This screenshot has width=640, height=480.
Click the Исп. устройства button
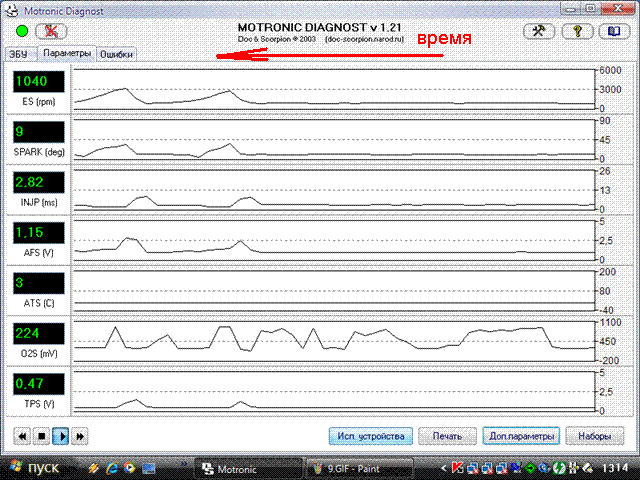[x=371, y=436]
